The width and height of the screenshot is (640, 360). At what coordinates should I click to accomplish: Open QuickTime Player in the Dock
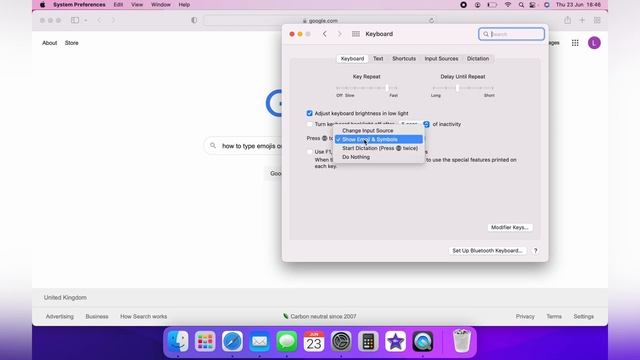click(x=423, y=341)
